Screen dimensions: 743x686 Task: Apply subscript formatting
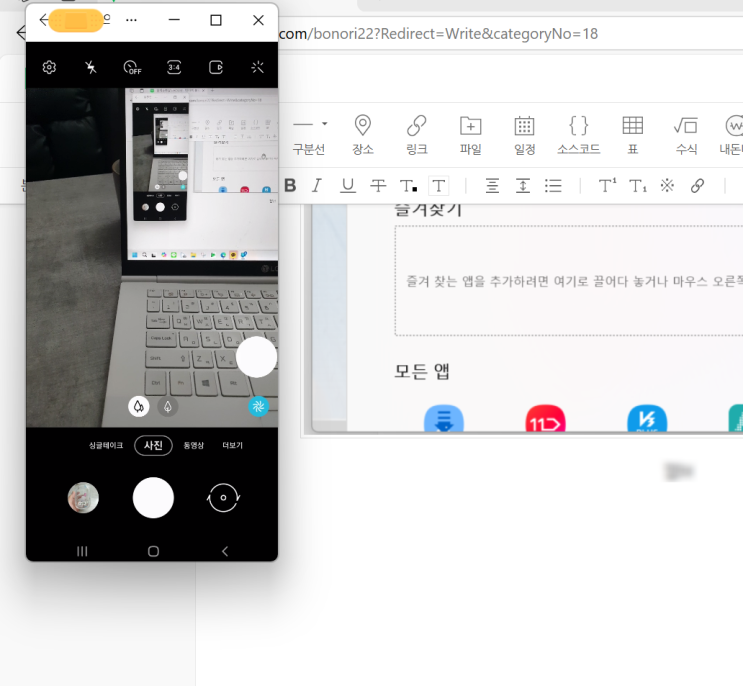coord(638,185)
